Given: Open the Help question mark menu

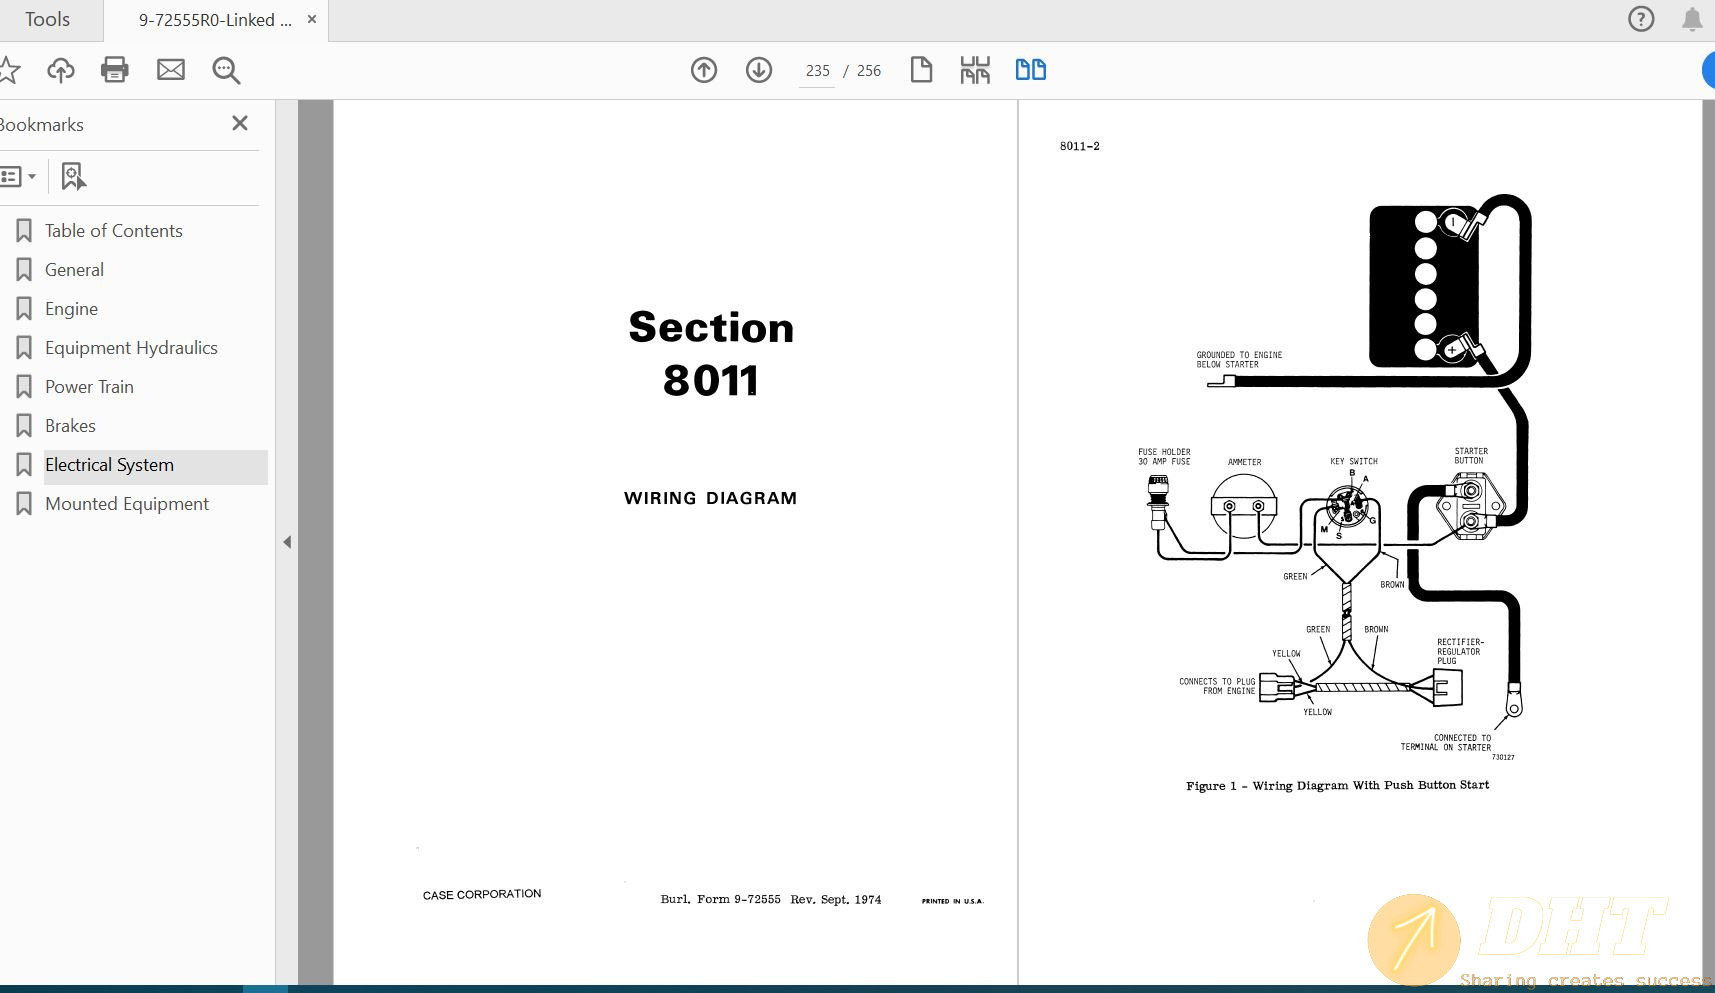Looking at the screenshot, I should (1641, 18).
